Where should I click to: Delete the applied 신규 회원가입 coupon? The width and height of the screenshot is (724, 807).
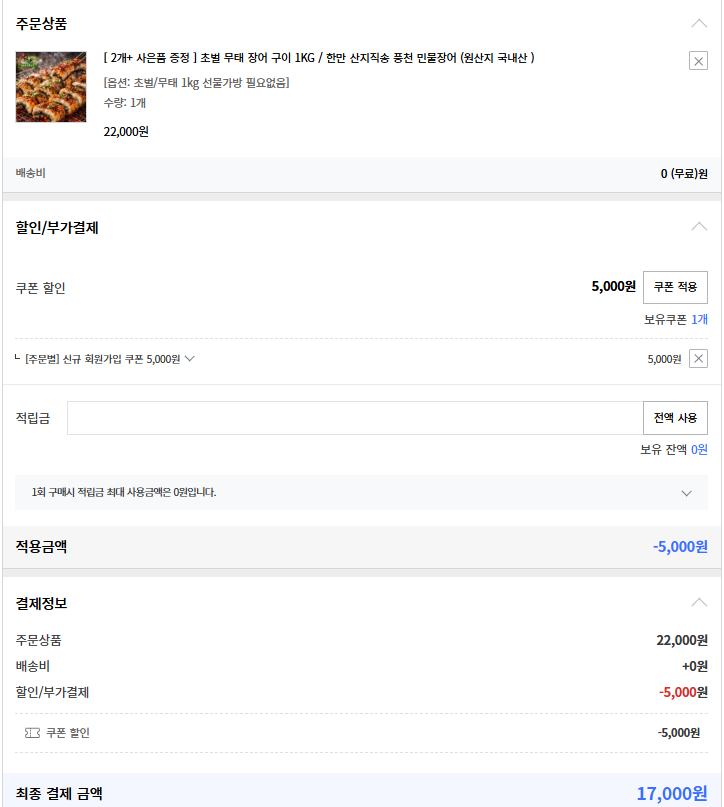698,359
